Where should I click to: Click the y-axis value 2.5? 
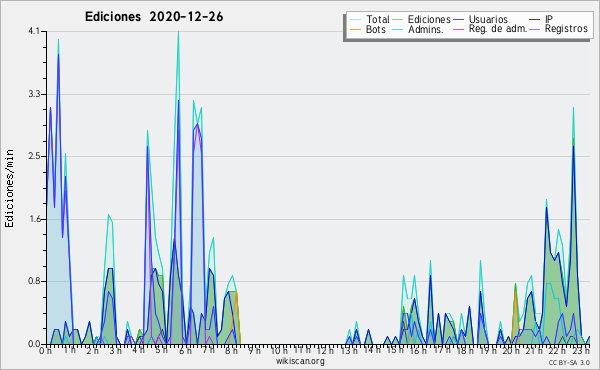click(x=34, y=156)
